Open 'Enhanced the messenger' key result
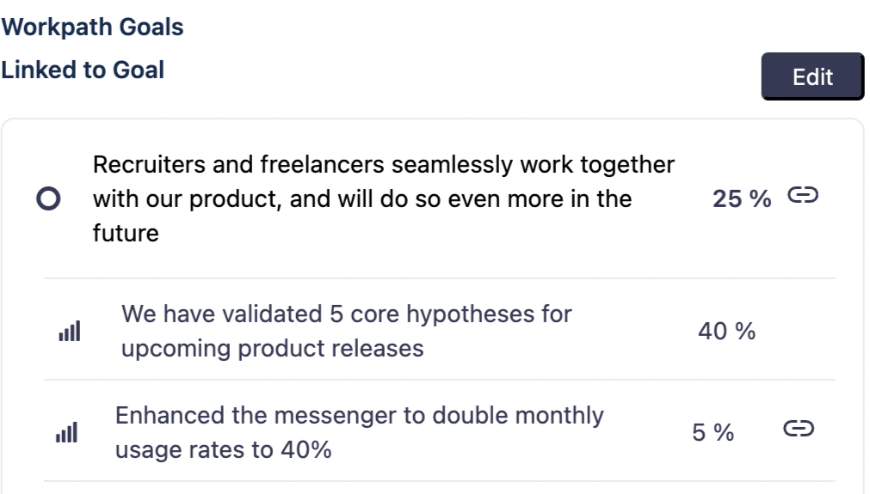This screenshot has width=870, height=494. click(359, 415)
